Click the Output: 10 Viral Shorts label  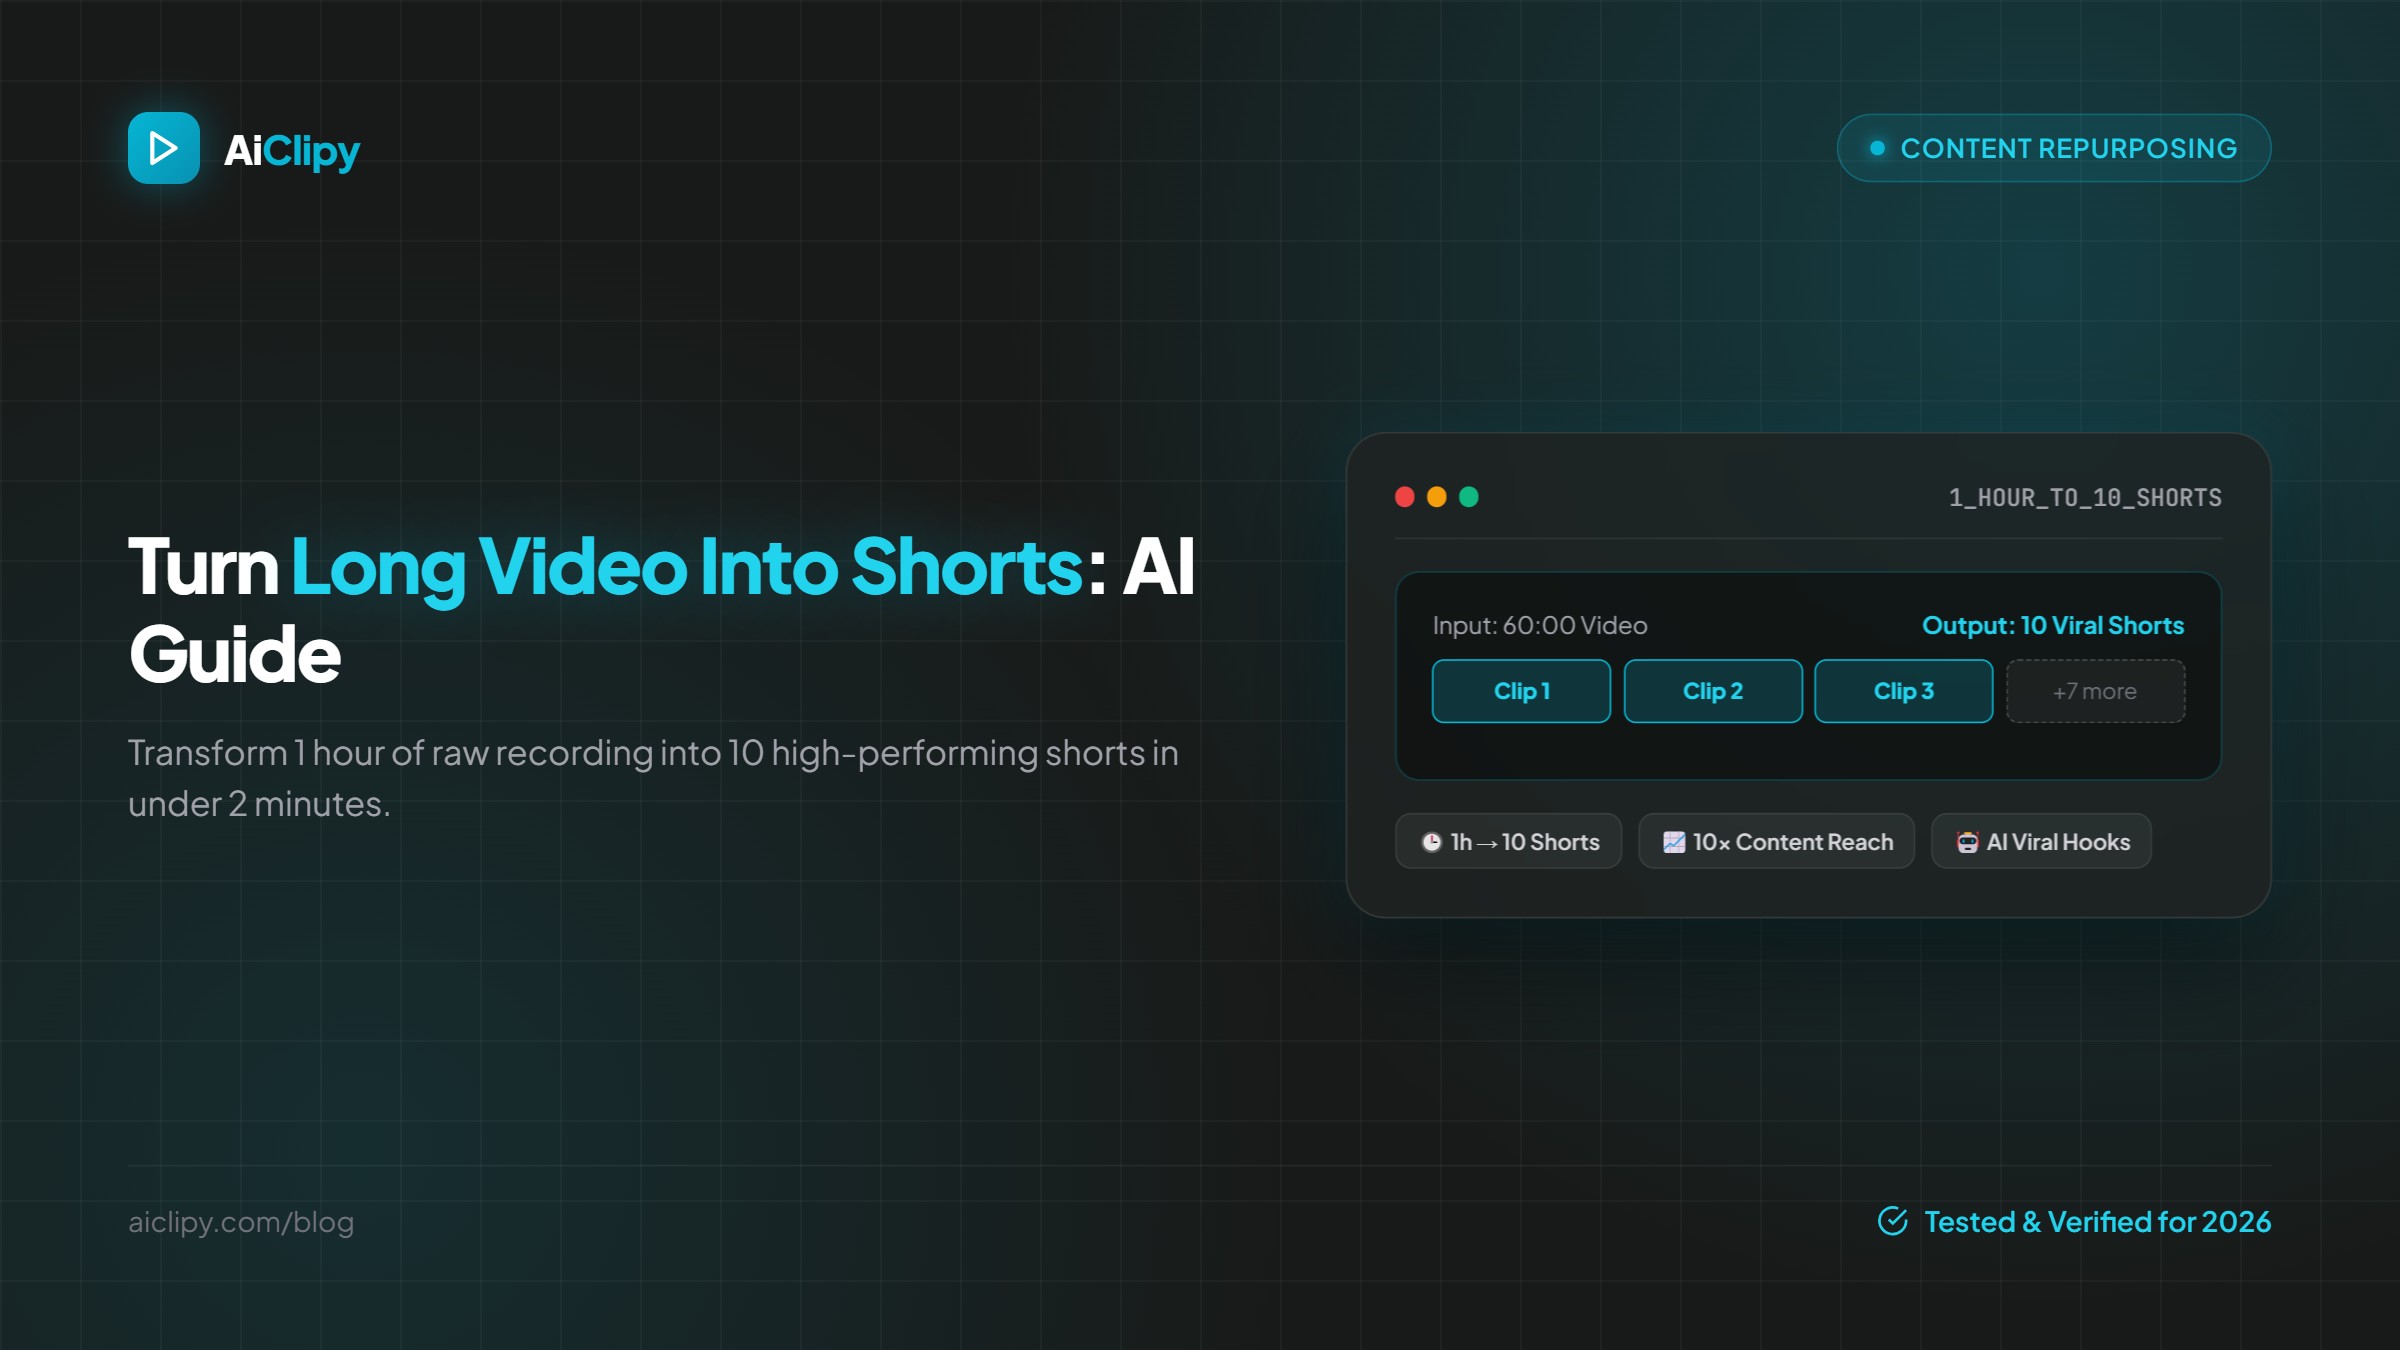2053,625
